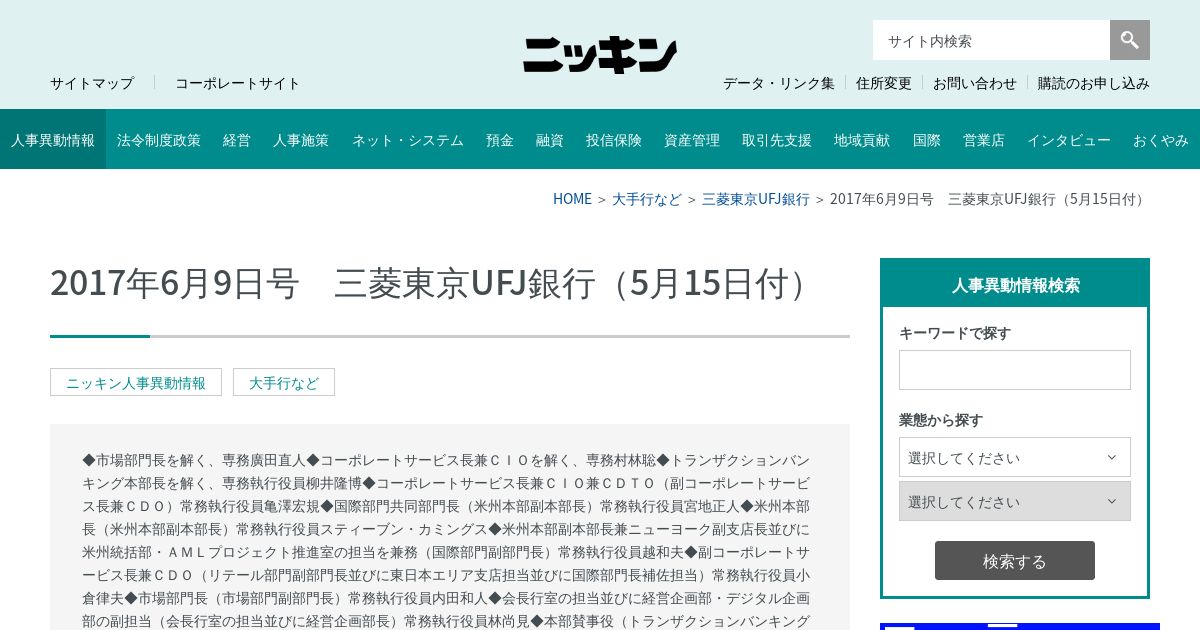
Task: Open the 融資 nav item
Action: pos(550,139)
